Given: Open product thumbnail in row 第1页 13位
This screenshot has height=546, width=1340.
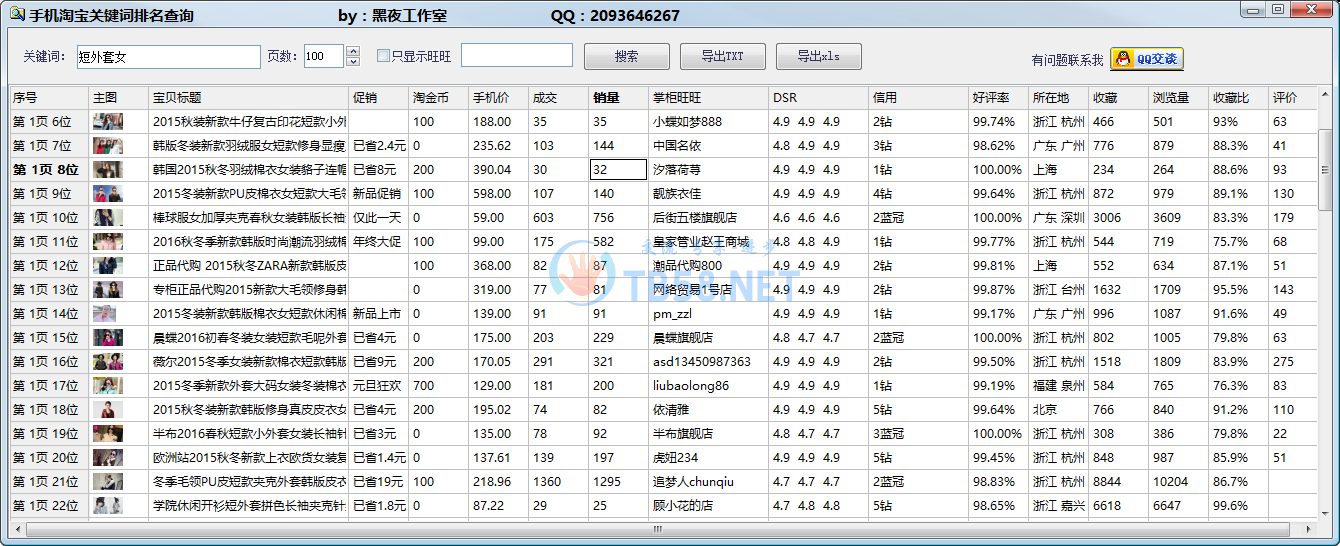Looking at the screenshot, I should click(x=108, y=290).
